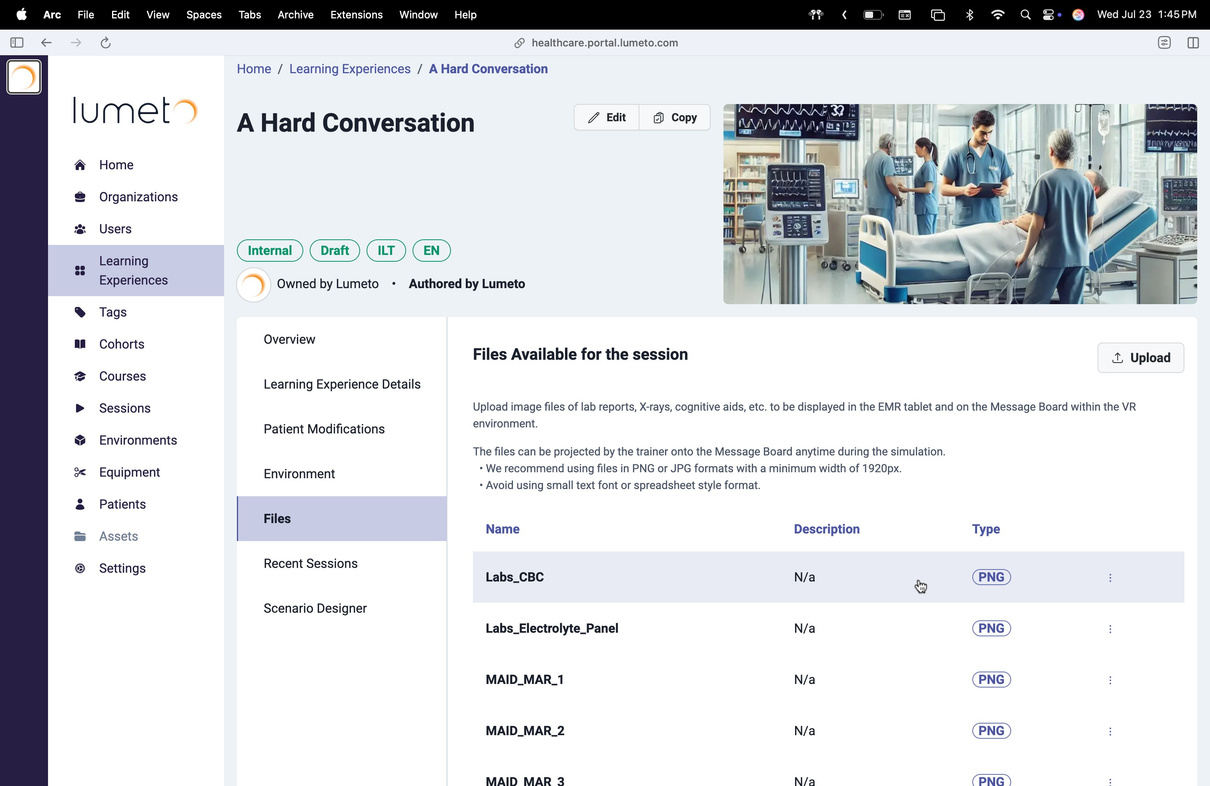
Task: Select the Files tab
Action: [x=342, y=519]
